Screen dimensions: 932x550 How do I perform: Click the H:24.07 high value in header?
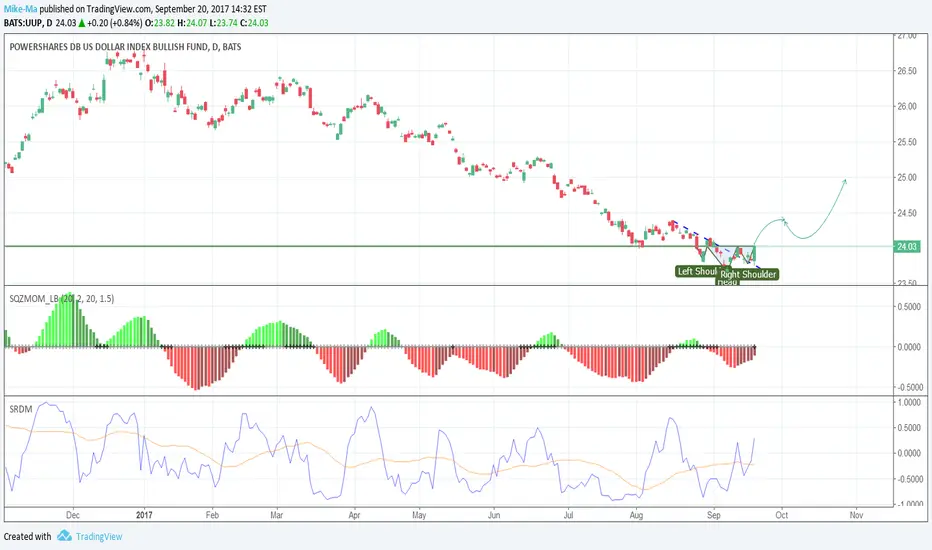coord(192,23)
